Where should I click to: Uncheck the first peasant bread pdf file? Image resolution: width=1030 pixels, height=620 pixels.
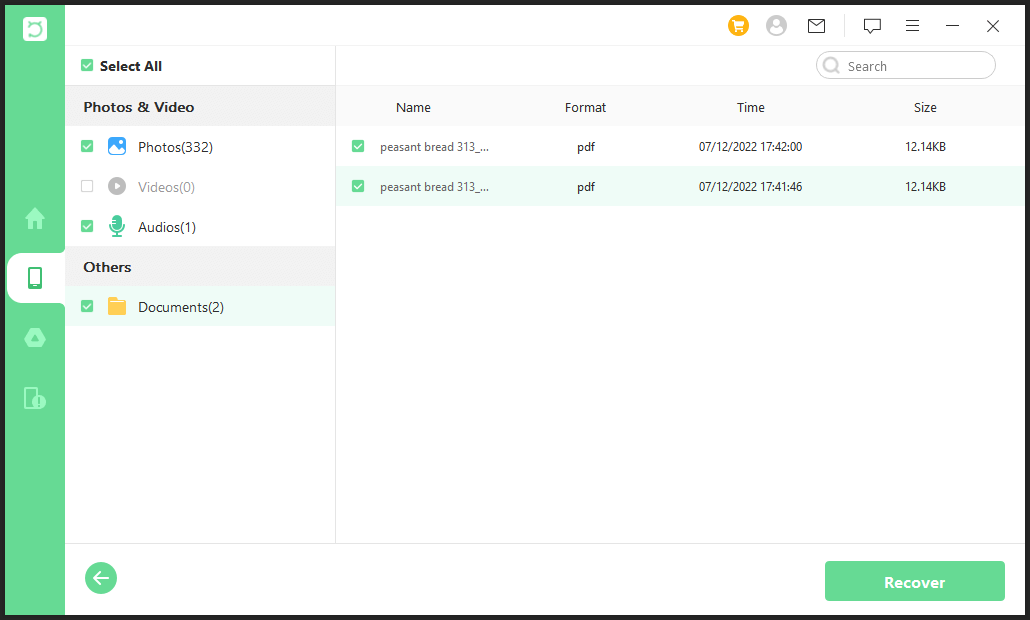click(x=358, y=146)
